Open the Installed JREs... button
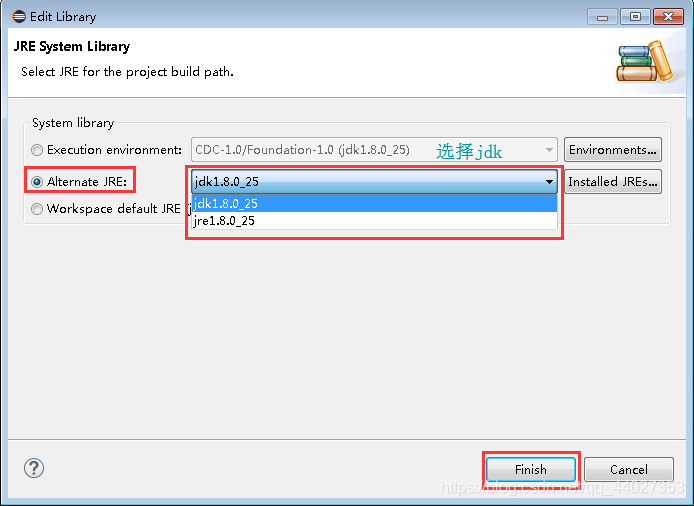 (613, 182)
